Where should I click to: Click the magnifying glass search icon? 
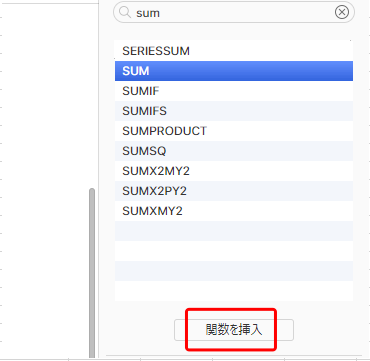(125, 13)
